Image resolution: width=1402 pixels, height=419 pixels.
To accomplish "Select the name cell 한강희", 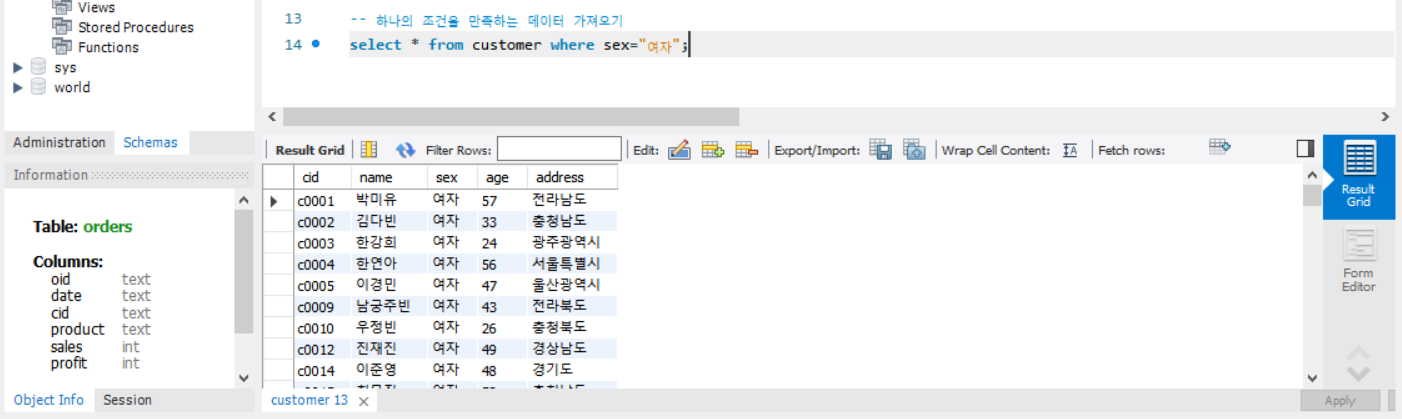I will coord(388,243).
